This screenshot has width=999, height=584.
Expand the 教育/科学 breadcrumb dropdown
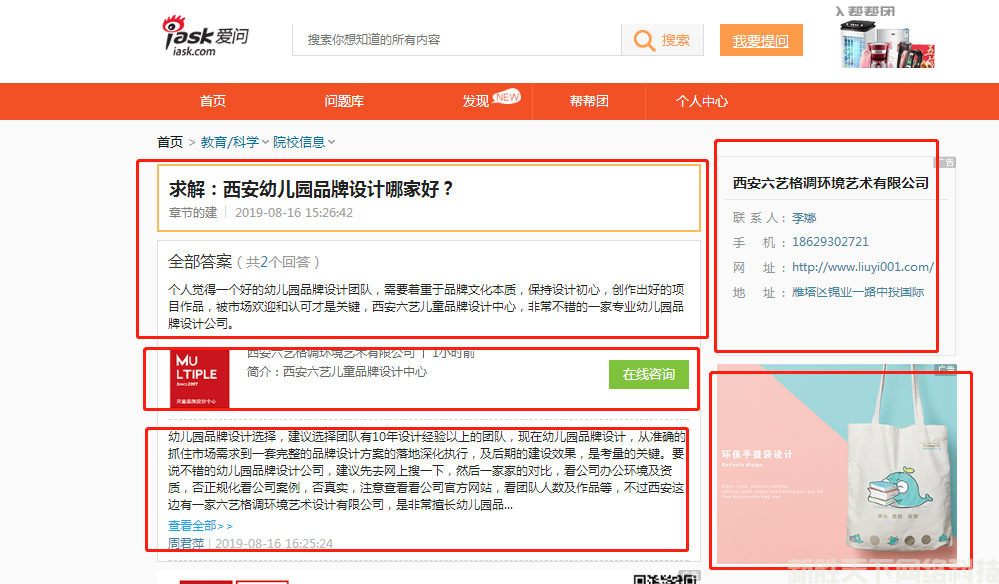pyautogui.click(x=266, y=142)
